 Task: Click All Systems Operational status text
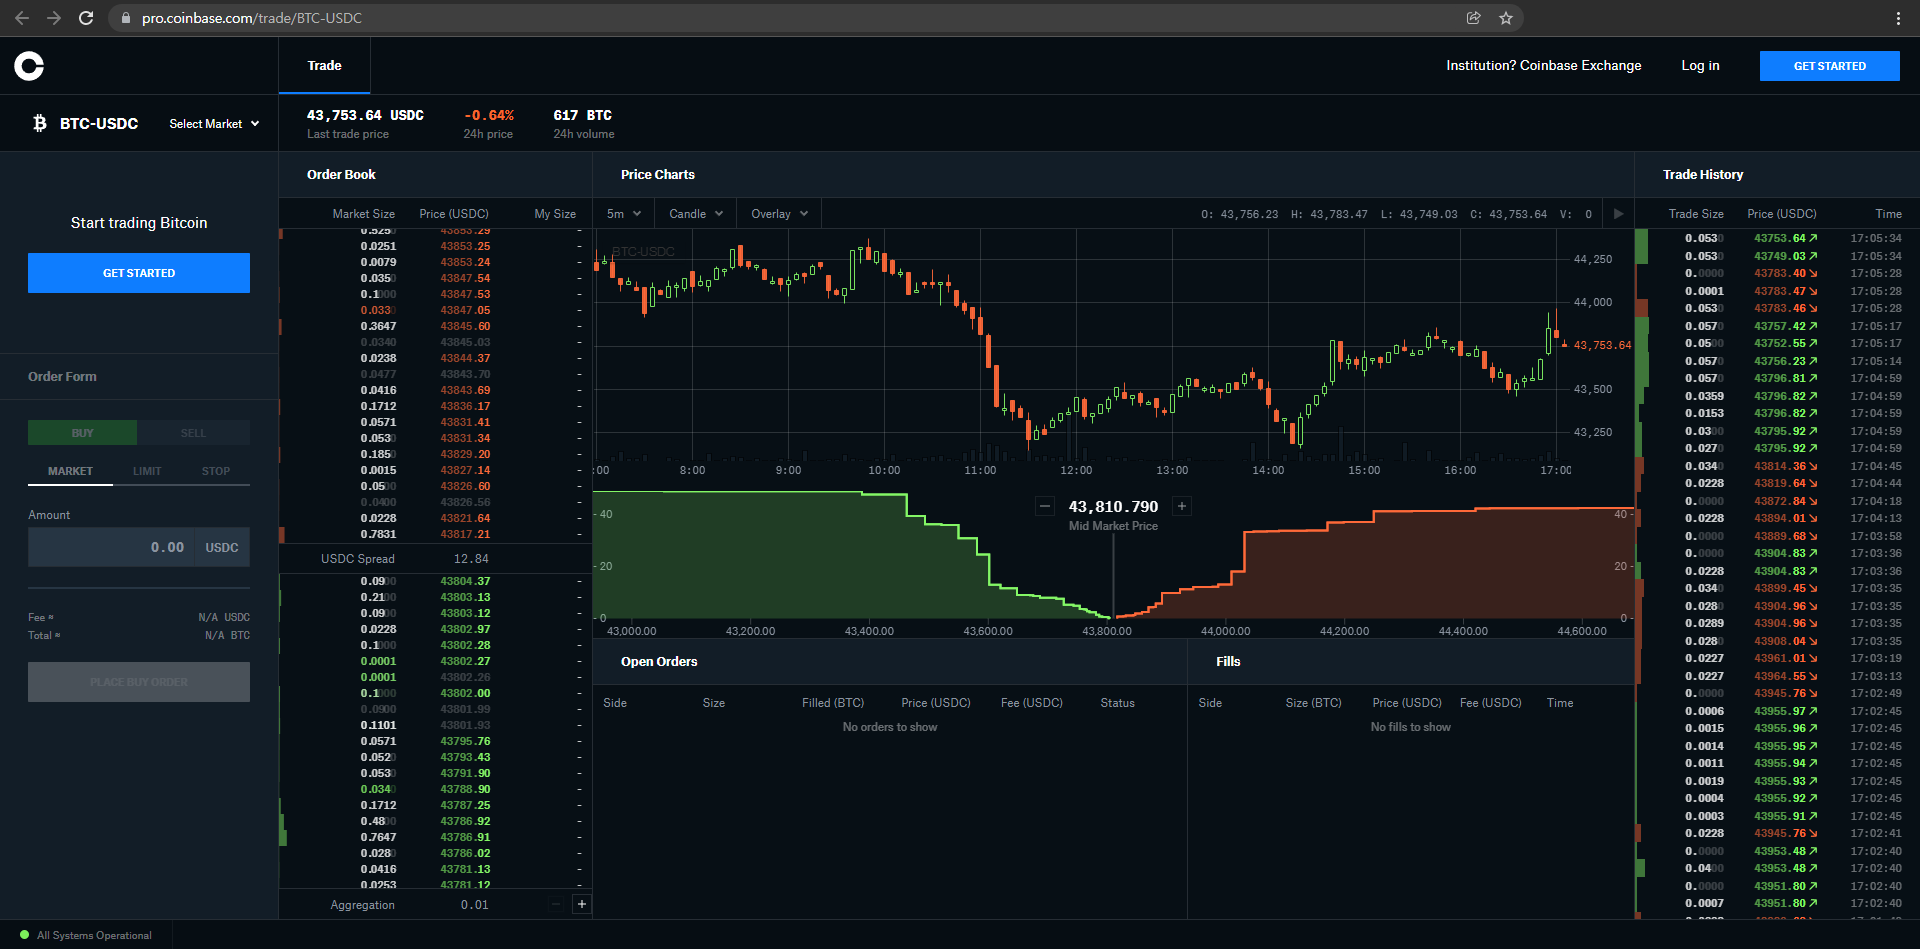(94, 935)
